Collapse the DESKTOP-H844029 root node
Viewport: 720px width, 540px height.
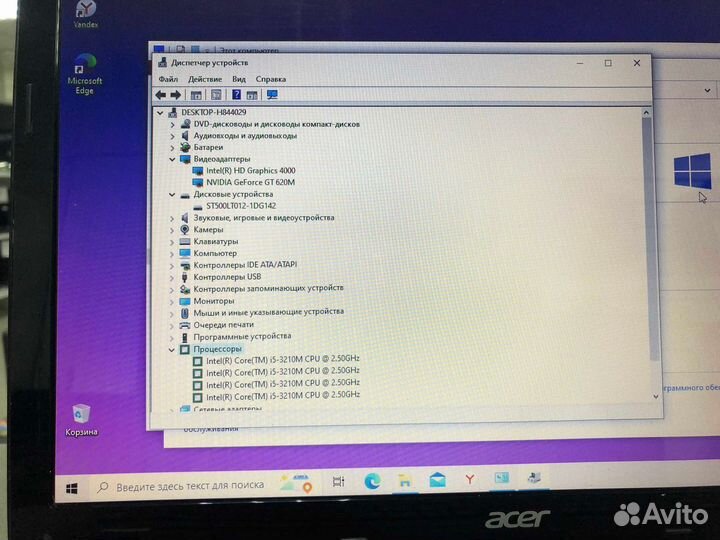[160, 112]
